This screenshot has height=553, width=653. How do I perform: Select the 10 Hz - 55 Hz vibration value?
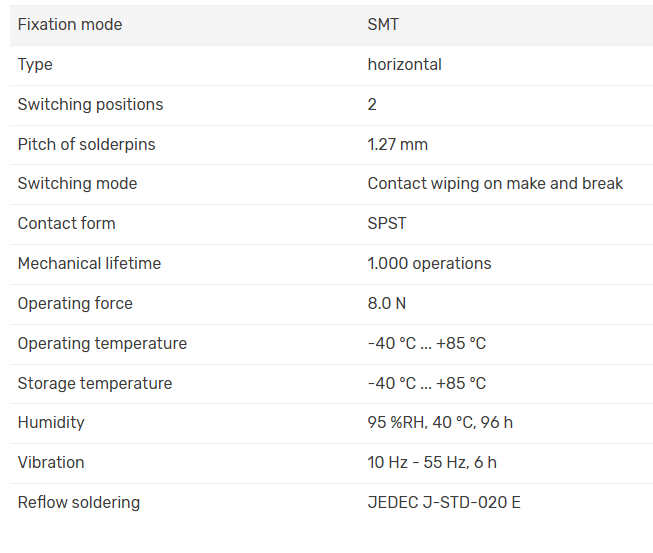[432, 463]
